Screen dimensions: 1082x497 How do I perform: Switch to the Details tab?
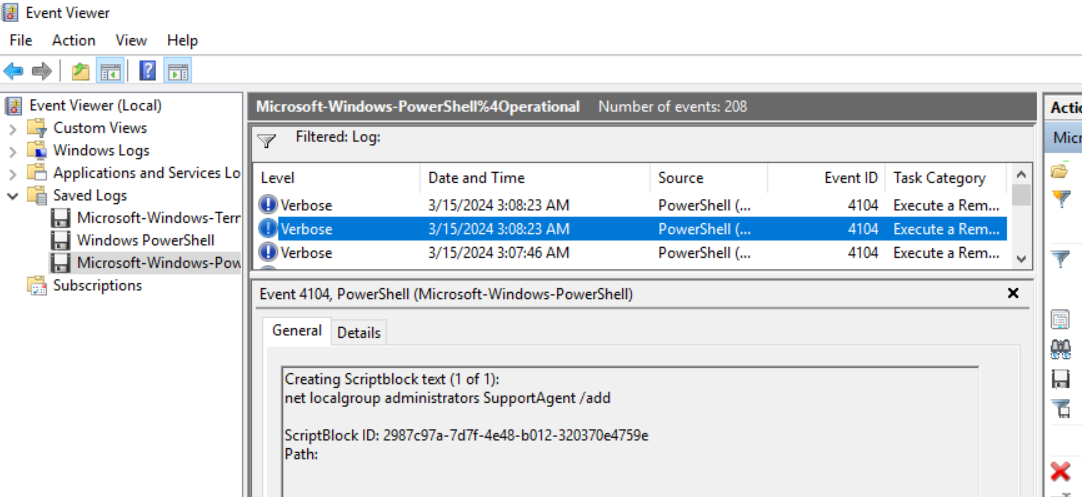pos(359,332)
